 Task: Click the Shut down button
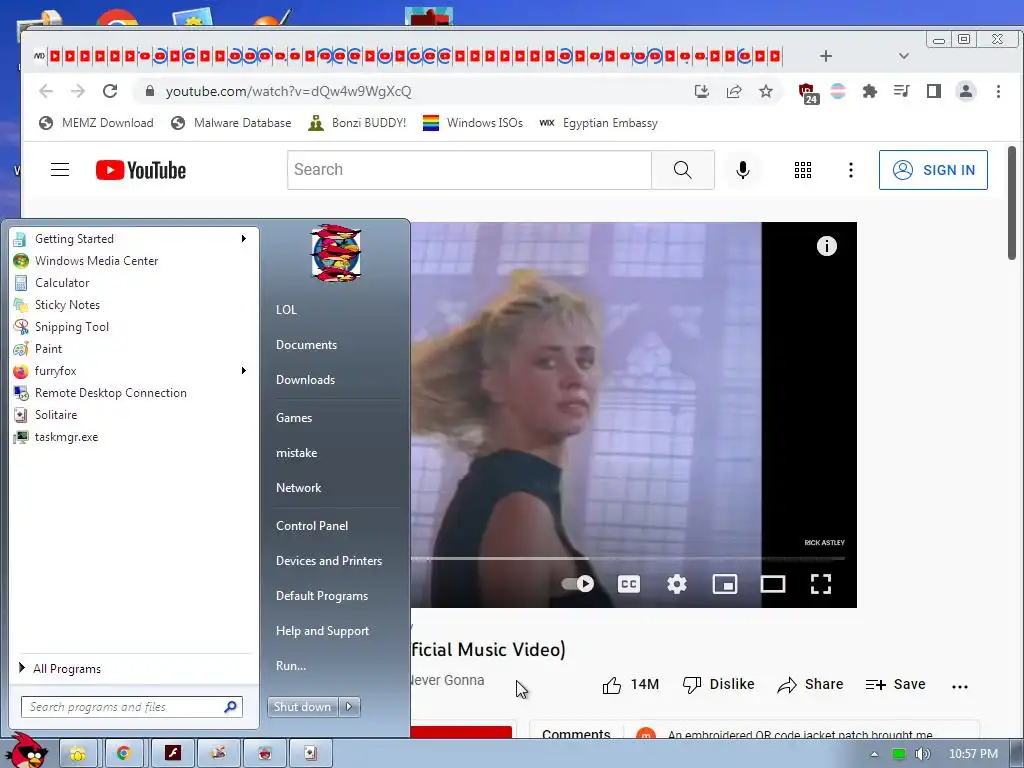(302, 707)
